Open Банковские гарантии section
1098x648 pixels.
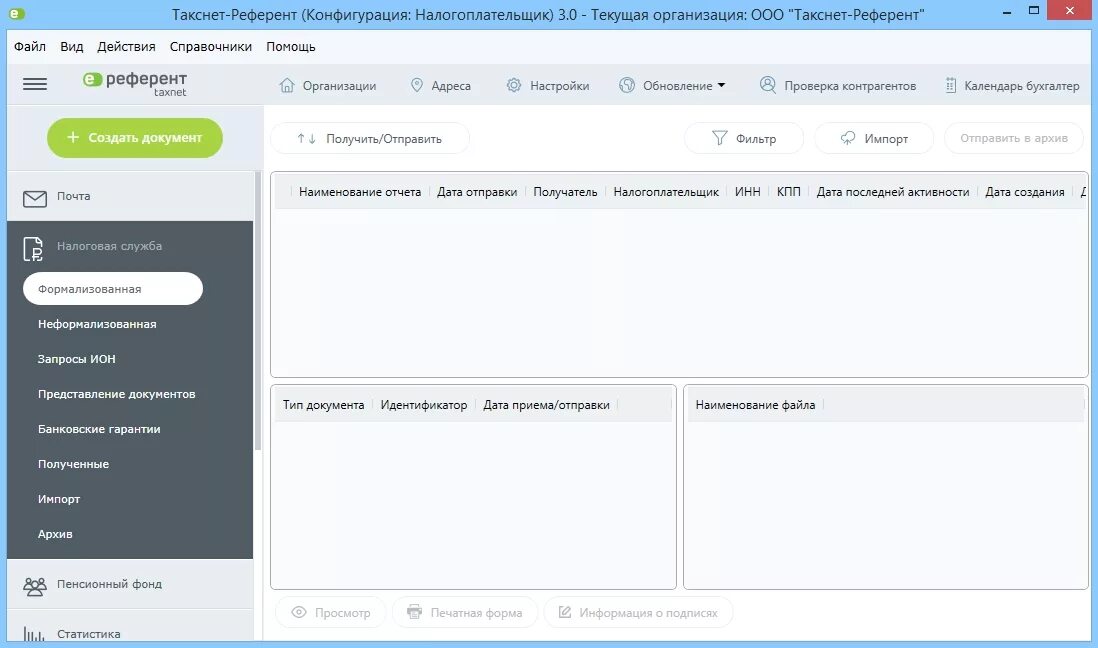click(x=99, y=429)
